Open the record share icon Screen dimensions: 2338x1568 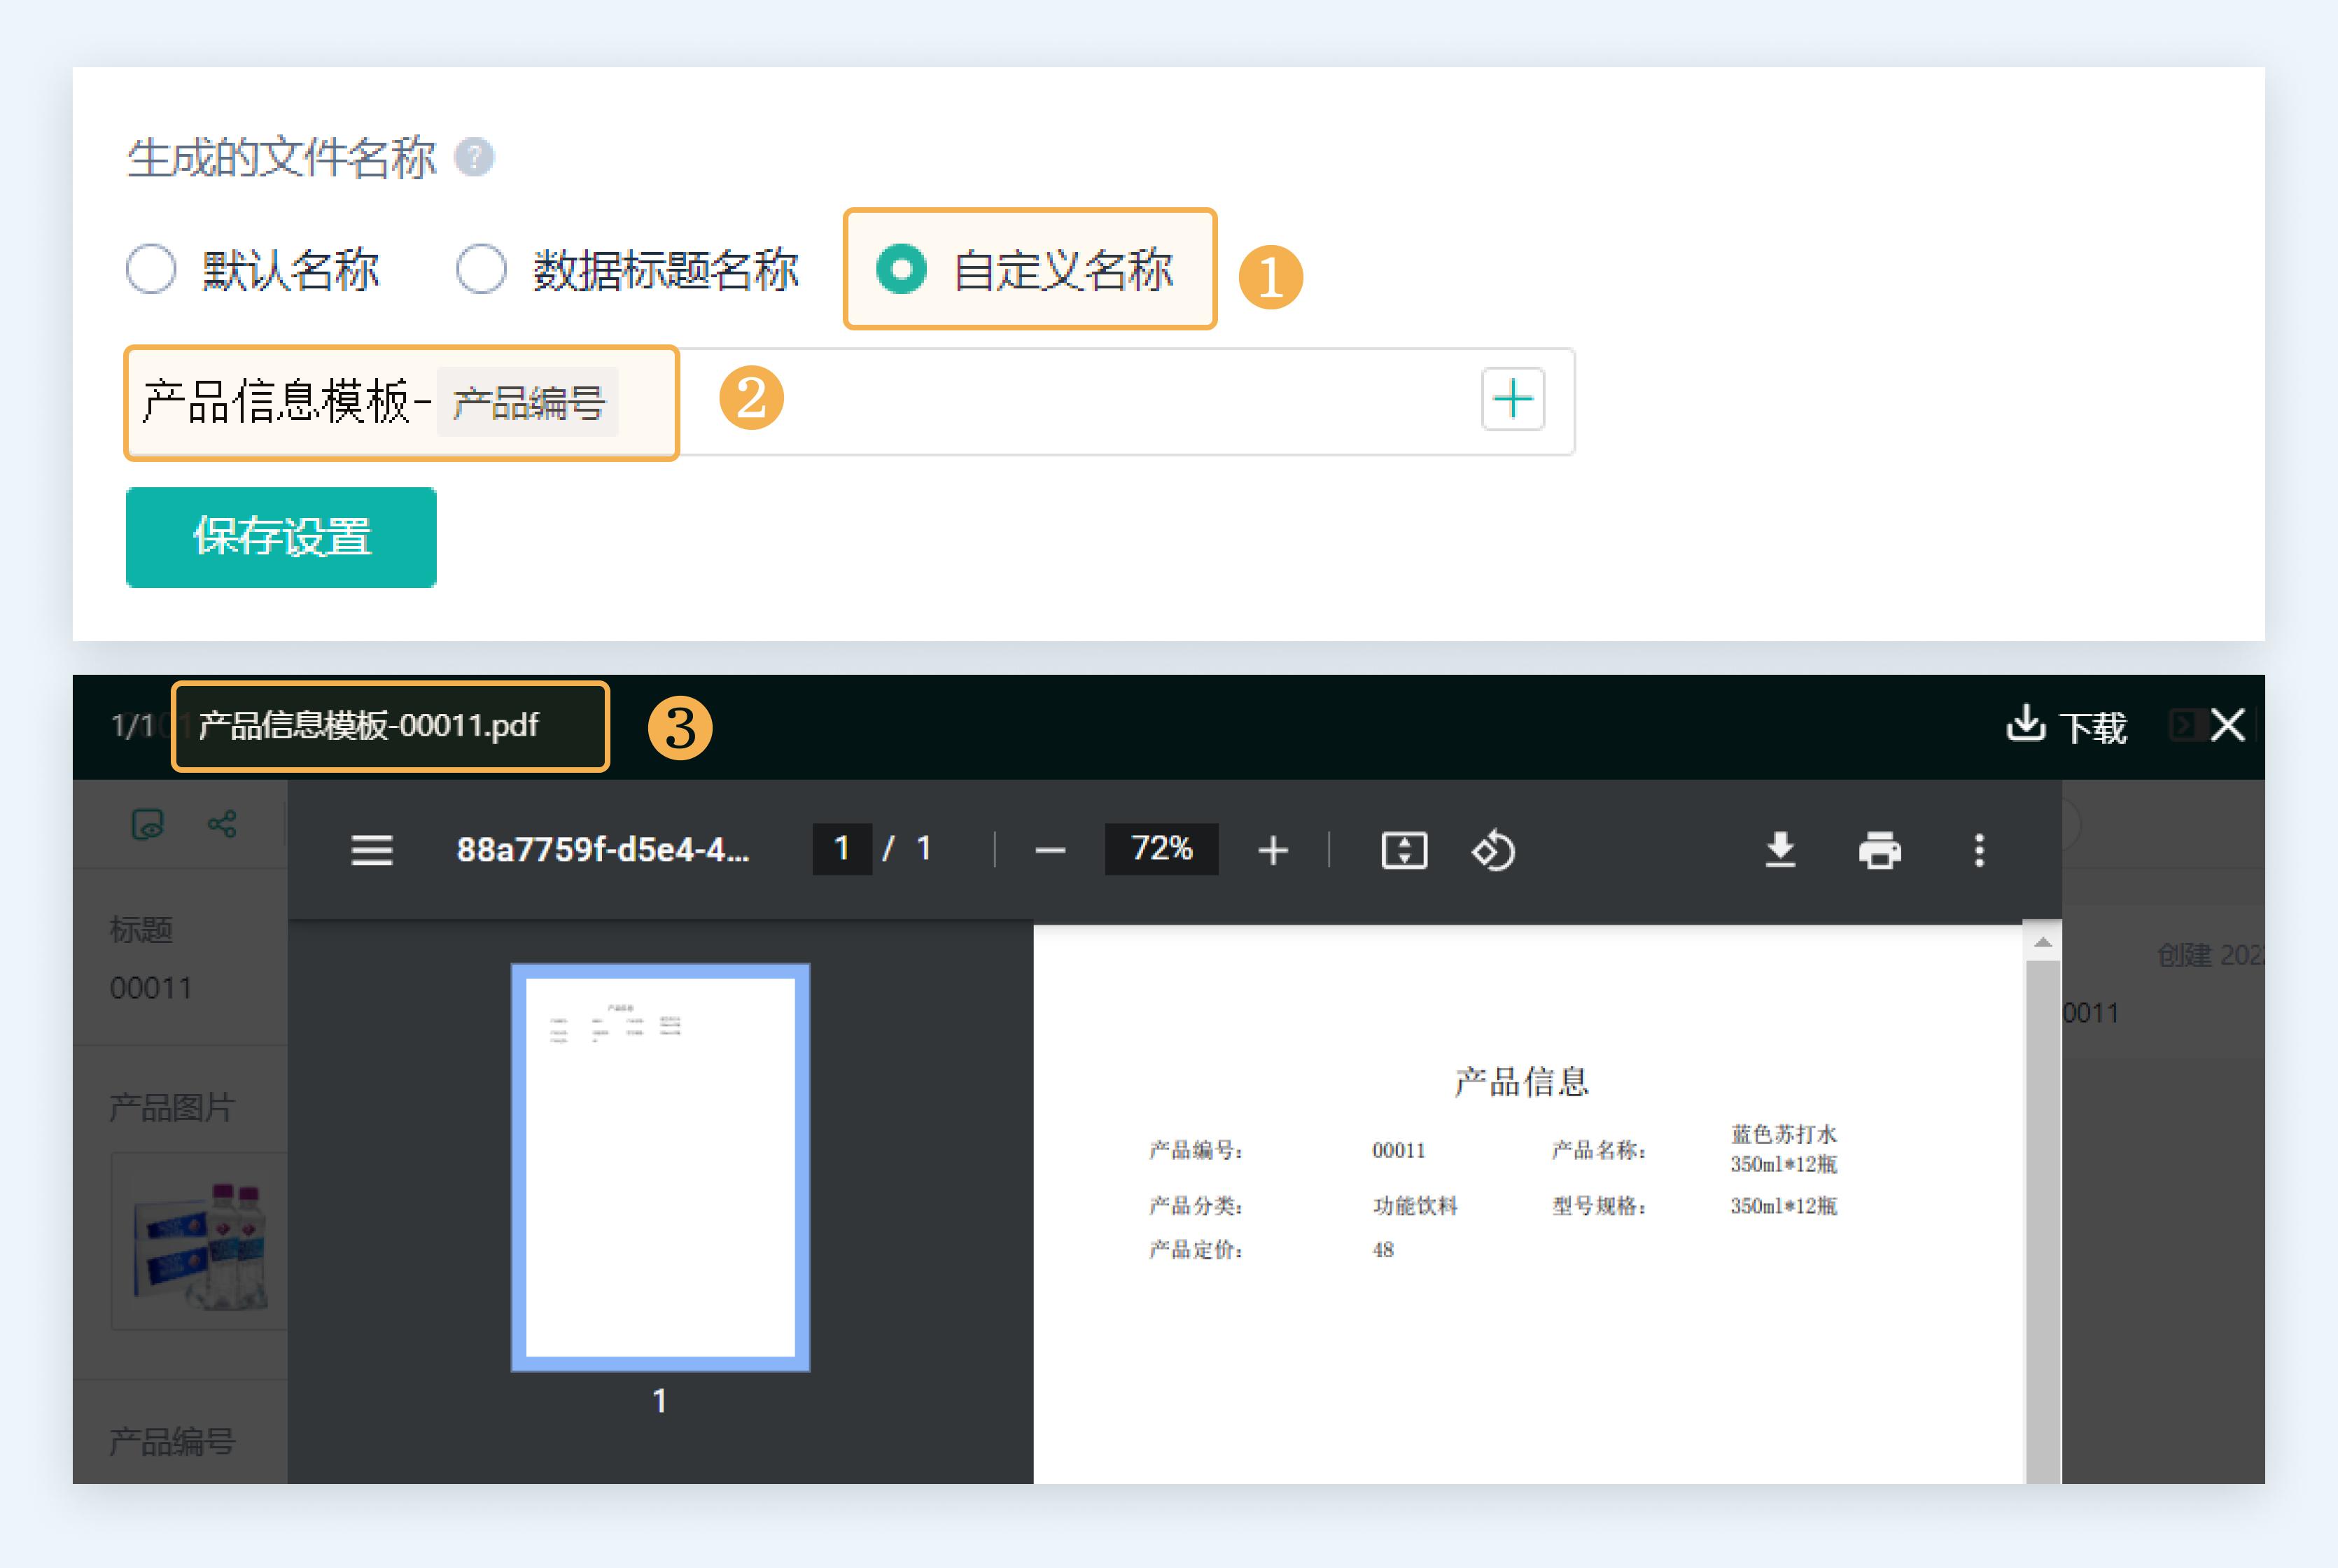point(222,823)
